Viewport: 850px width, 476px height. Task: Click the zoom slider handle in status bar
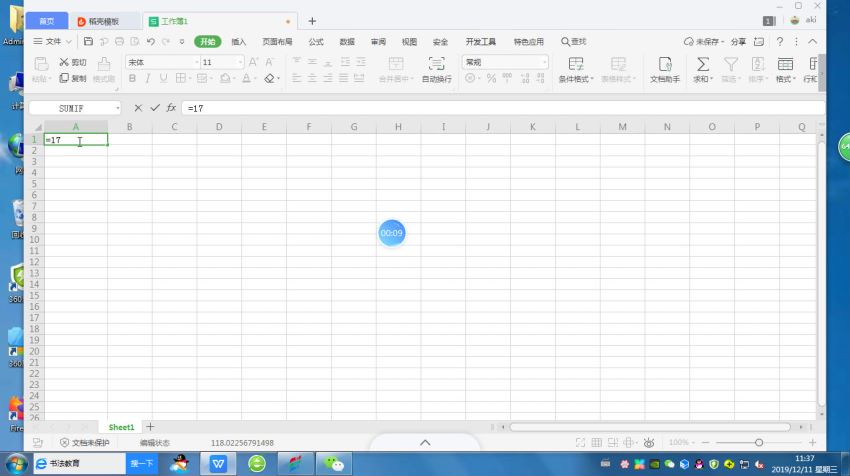tap(759, 442)
